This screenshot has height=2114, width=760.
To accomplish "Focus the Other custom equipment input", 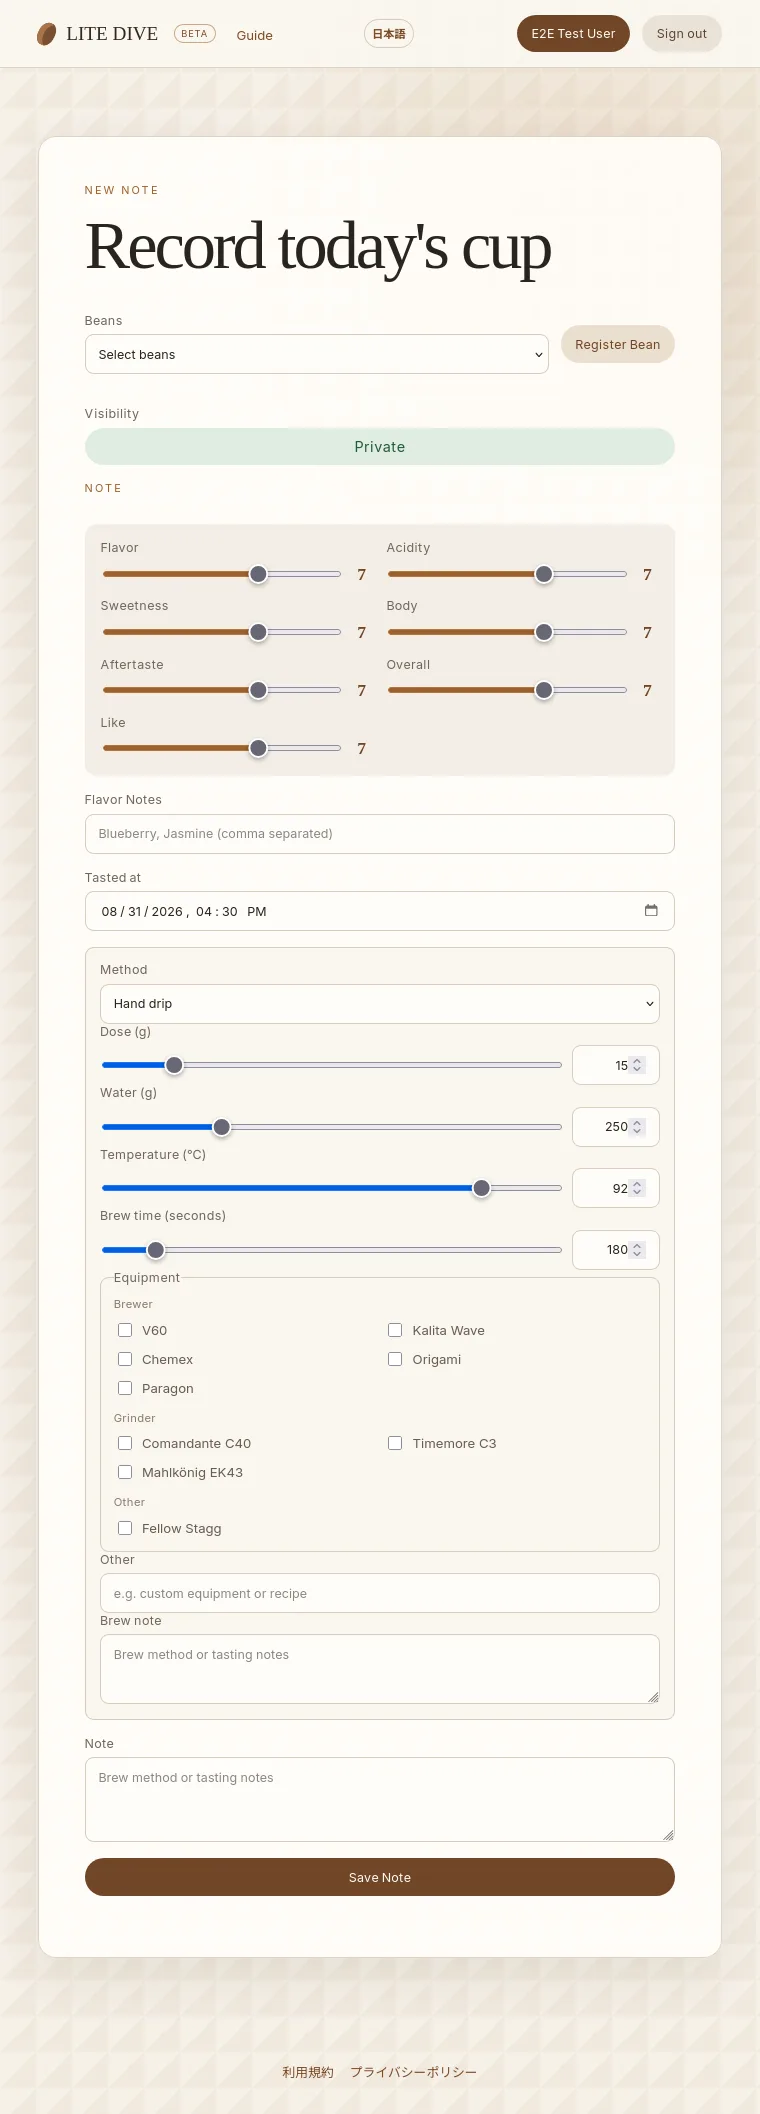I will click(x=380, y=1593).
